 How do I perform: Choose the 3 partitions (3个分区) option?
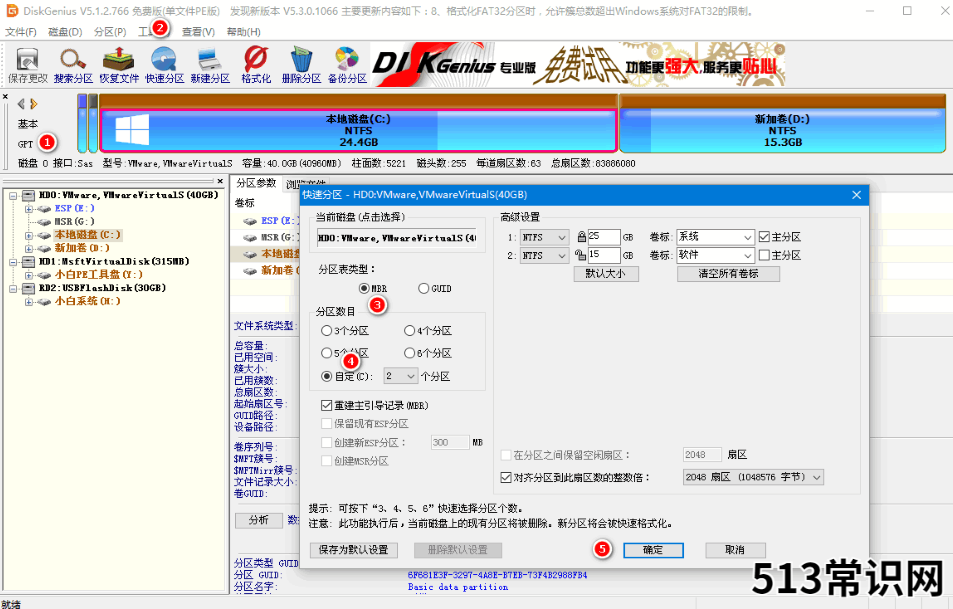pos(326,331)
